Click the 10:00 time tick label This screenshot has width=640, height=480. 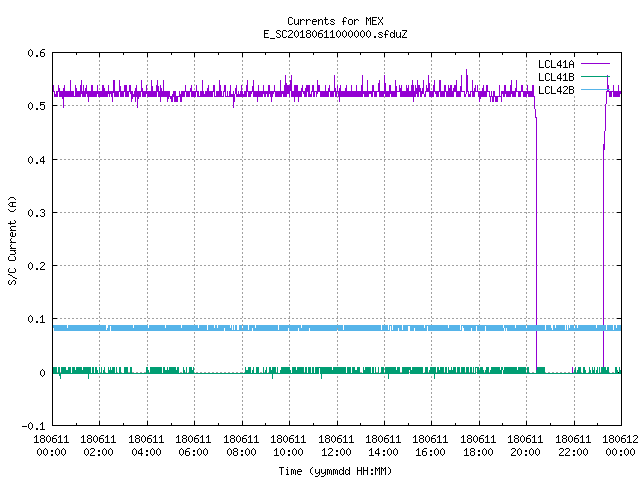click(x=288, y=452)
